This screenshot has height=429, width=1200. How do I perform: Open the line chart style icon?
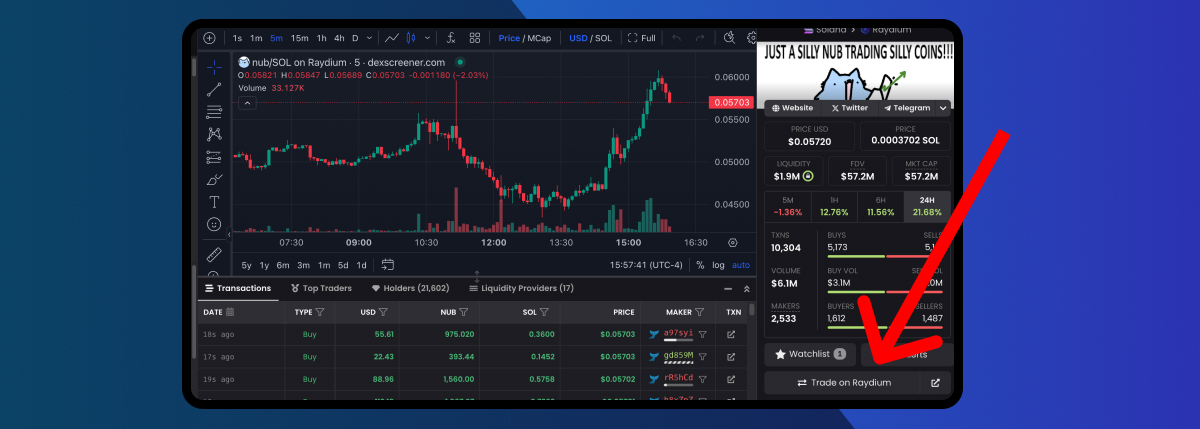392,38
